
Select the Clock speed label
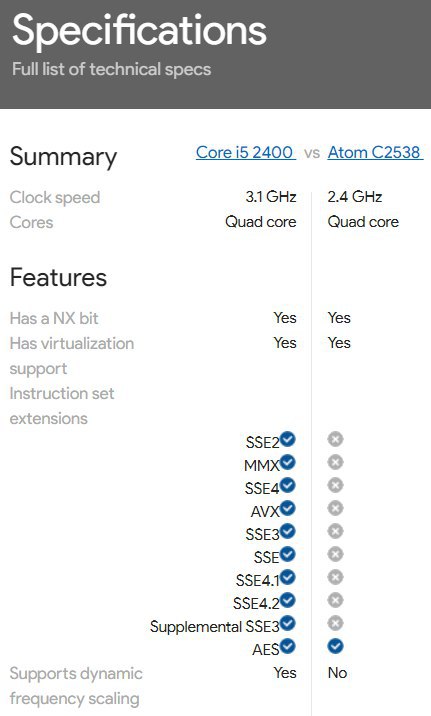[55, 197]
